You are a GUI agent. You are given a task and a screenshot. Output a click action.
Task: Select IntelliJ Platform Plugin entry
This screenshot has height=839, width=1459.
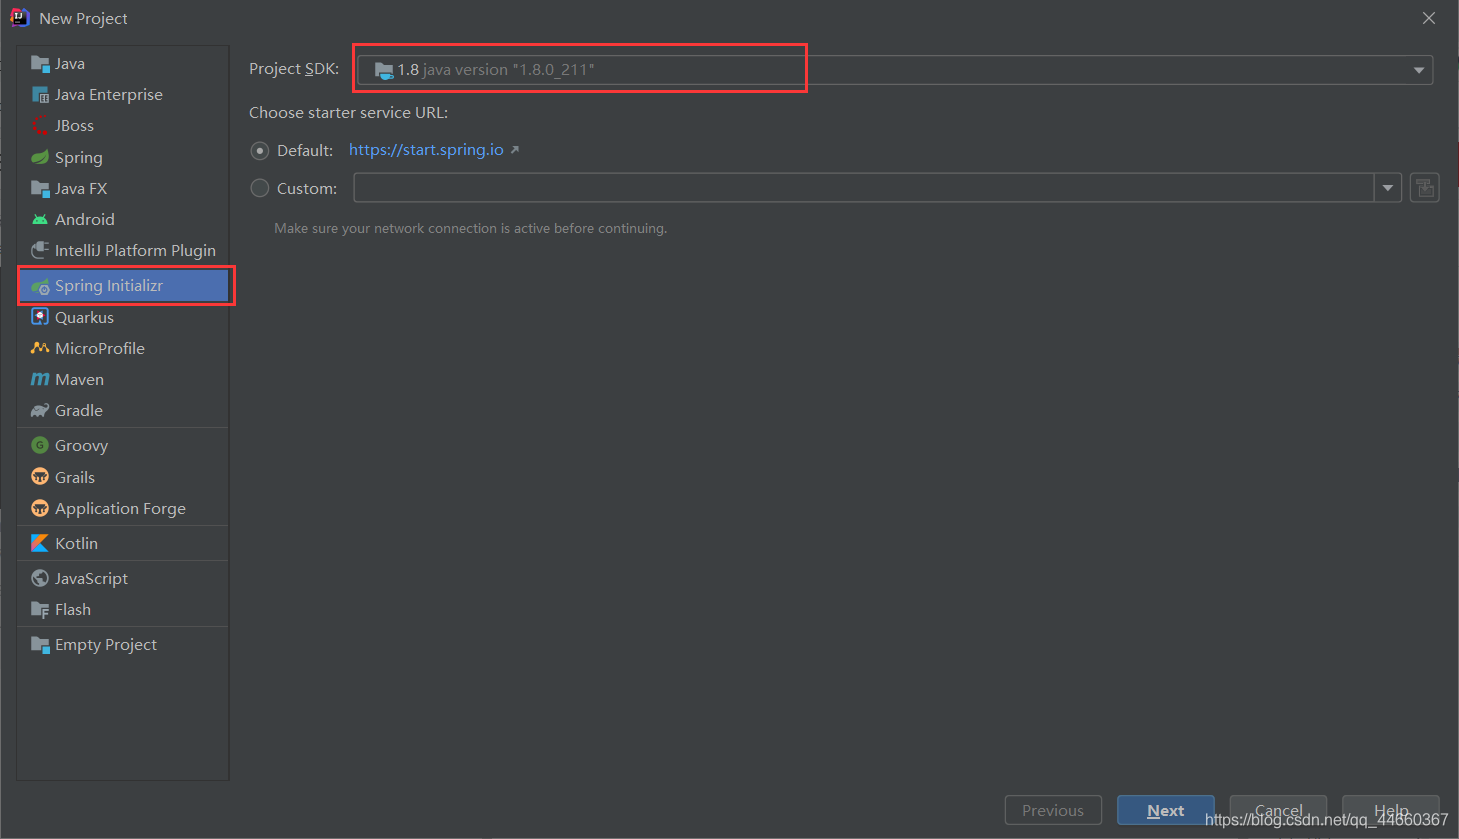pyautogui.click(x=123, y=250)
